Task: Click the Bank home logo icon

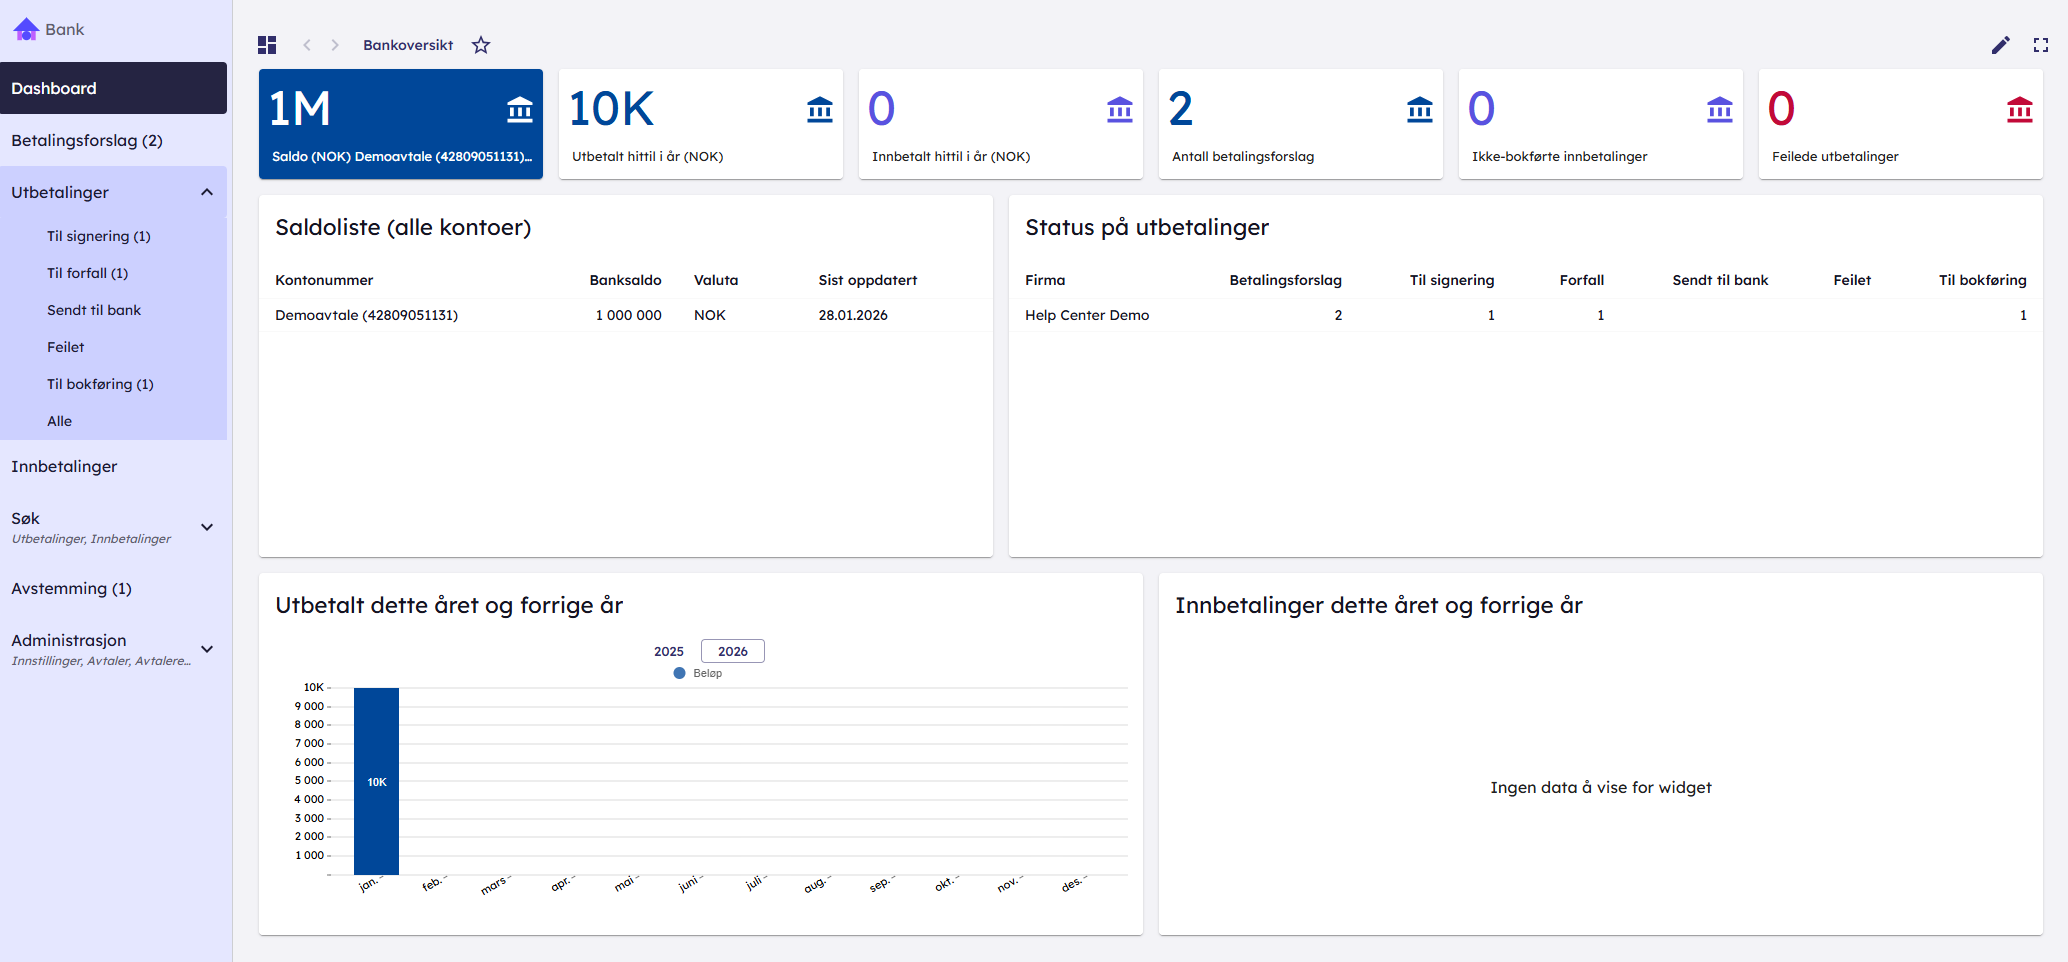Action: (26, 29)
